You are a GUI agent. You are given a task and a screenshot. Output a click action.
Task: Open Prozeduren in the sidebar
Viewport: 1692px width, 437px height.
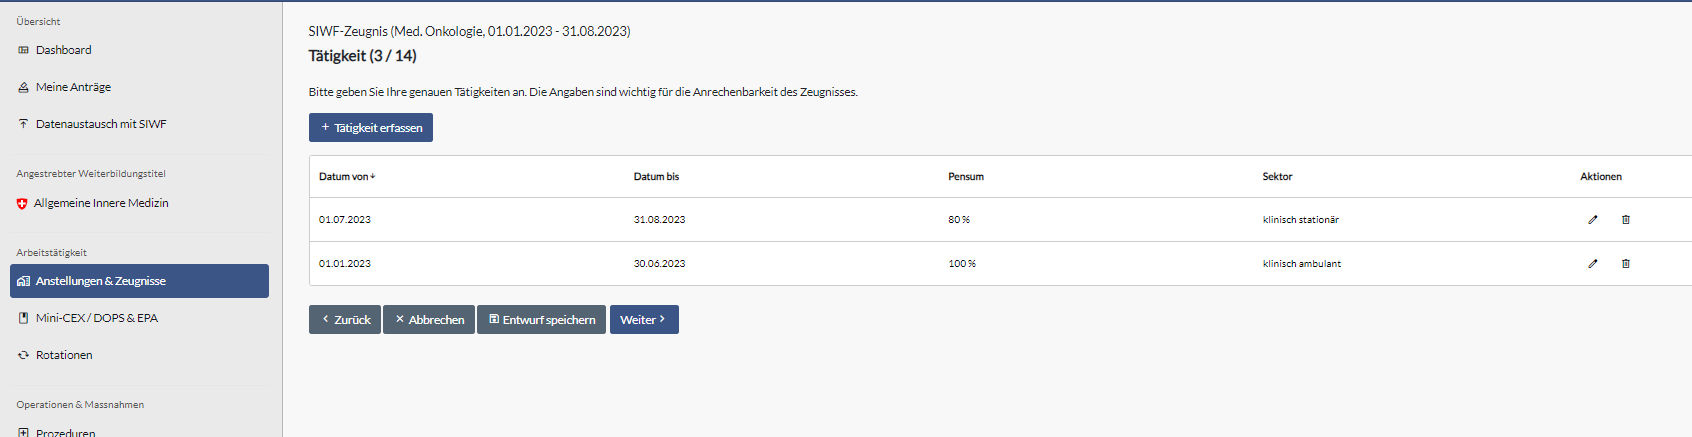click(x=66, y=432)
